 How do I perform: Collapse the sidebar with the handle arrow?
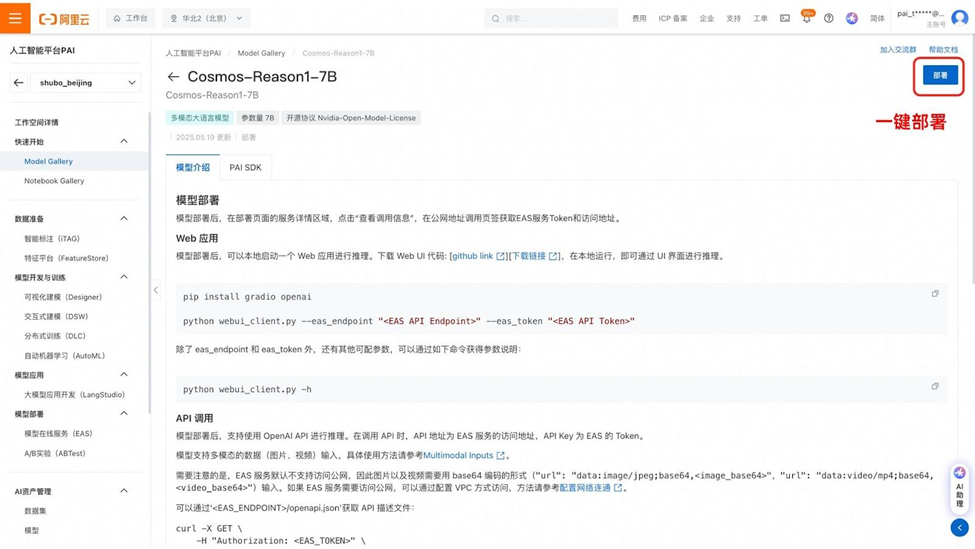pyautogui.click(x=155, y=290)
